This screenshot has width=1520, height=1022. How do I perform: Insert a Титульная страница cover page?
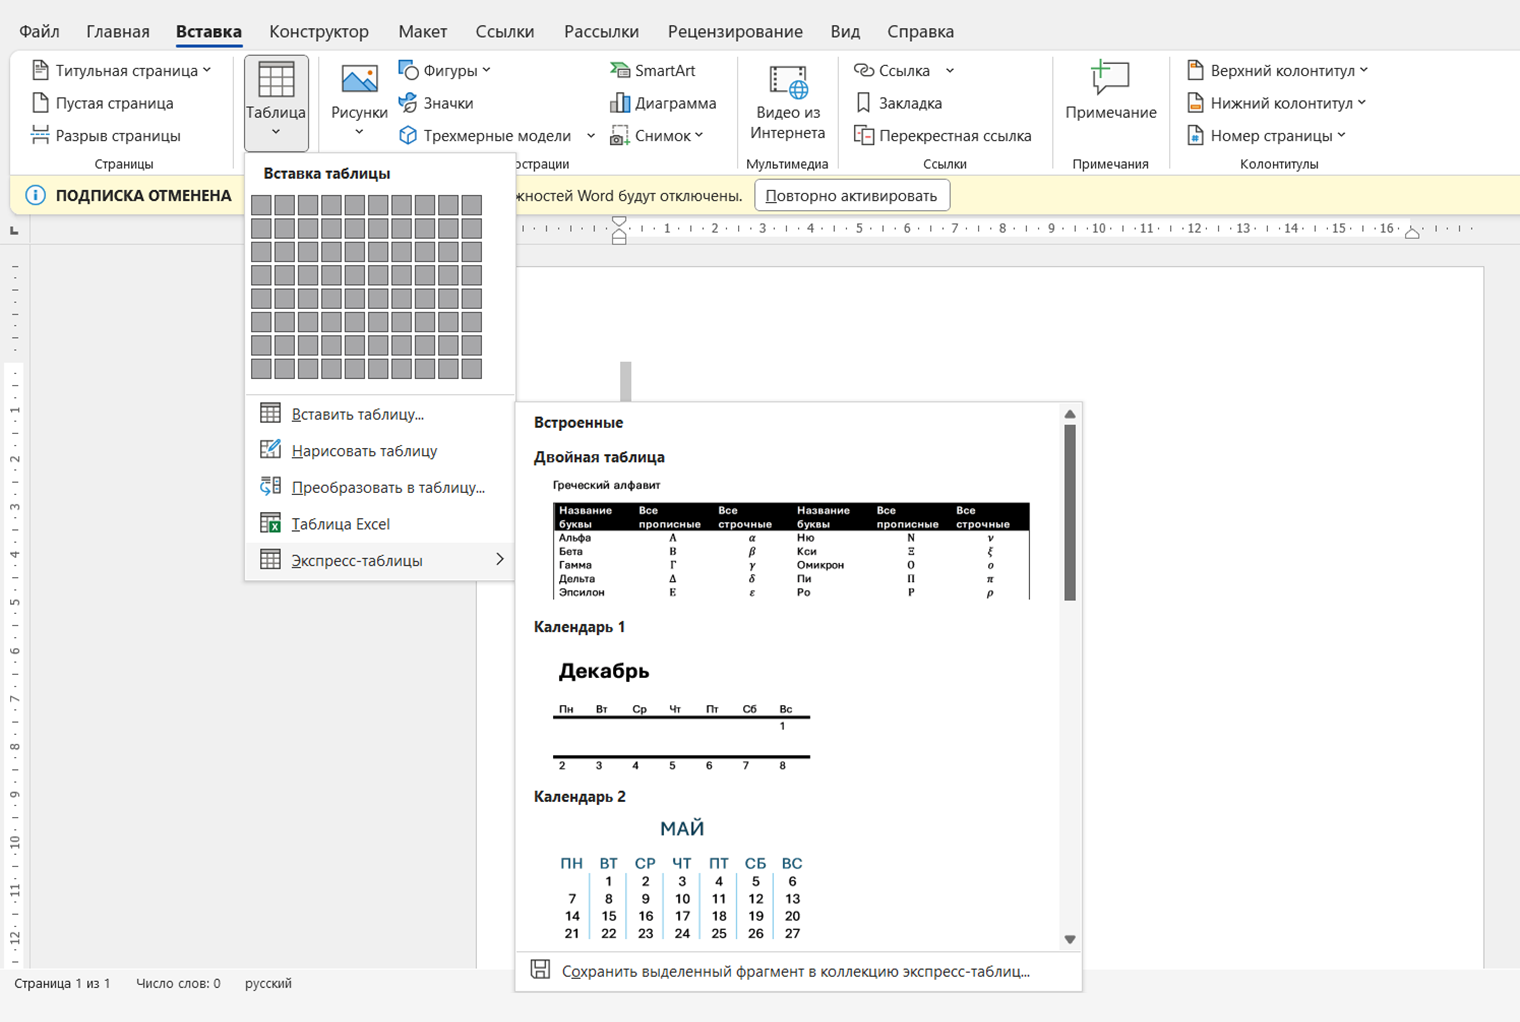122,70
